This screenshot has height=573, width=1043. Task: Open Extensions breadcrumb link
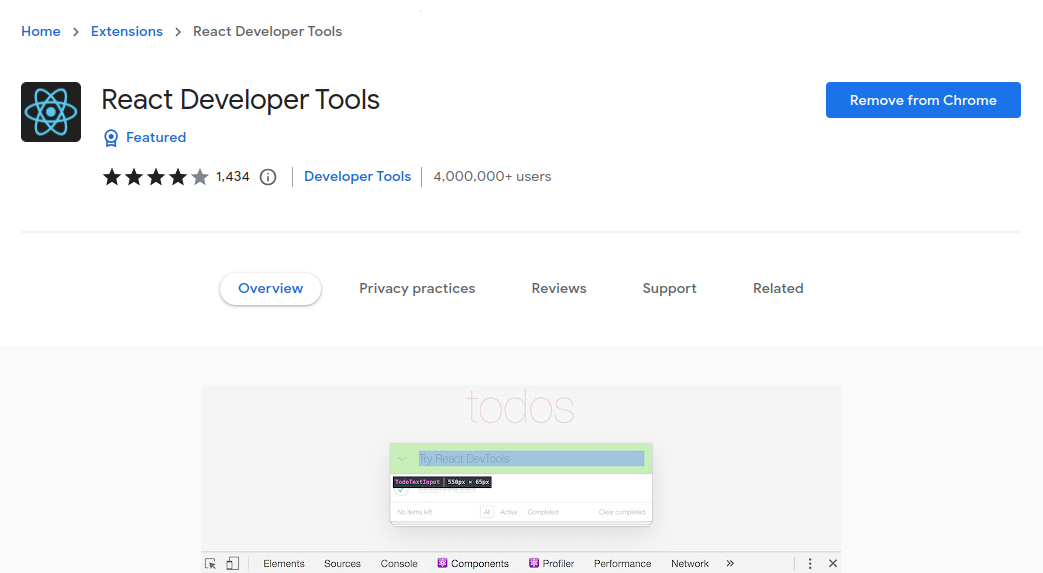pyautogui.click(x=126, y=31)
